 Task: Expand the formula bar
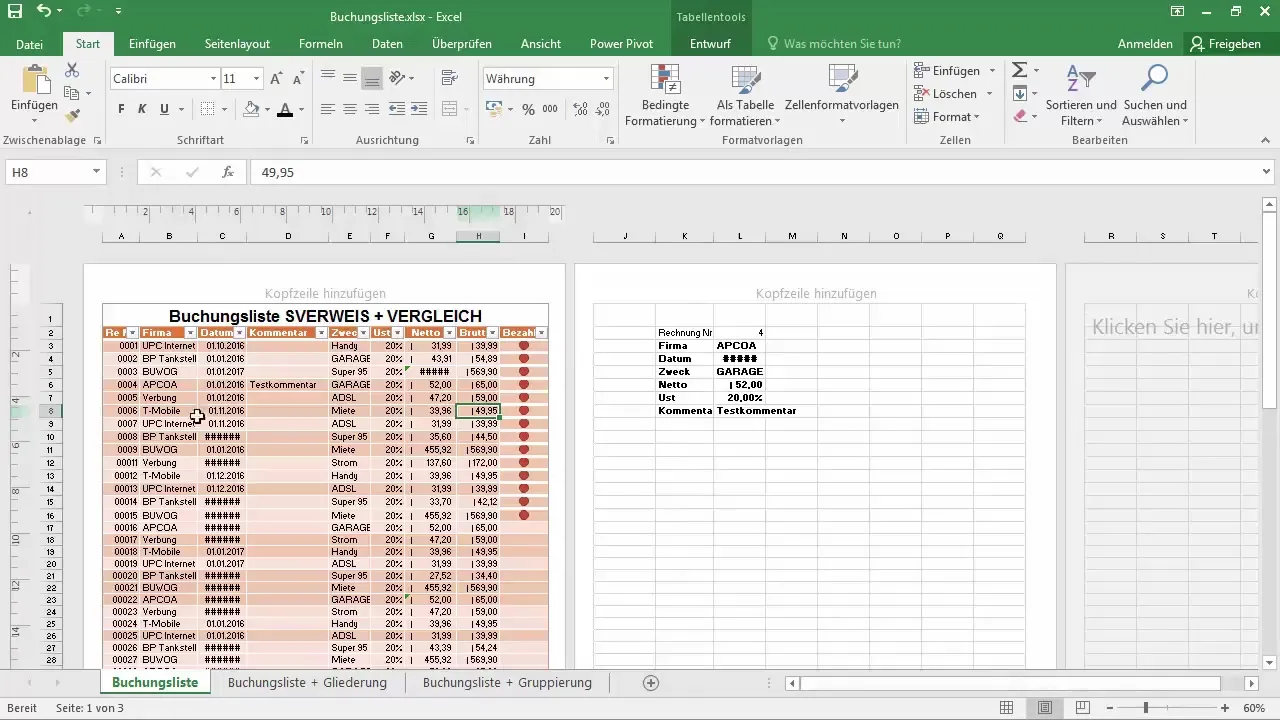(1268, 172)
